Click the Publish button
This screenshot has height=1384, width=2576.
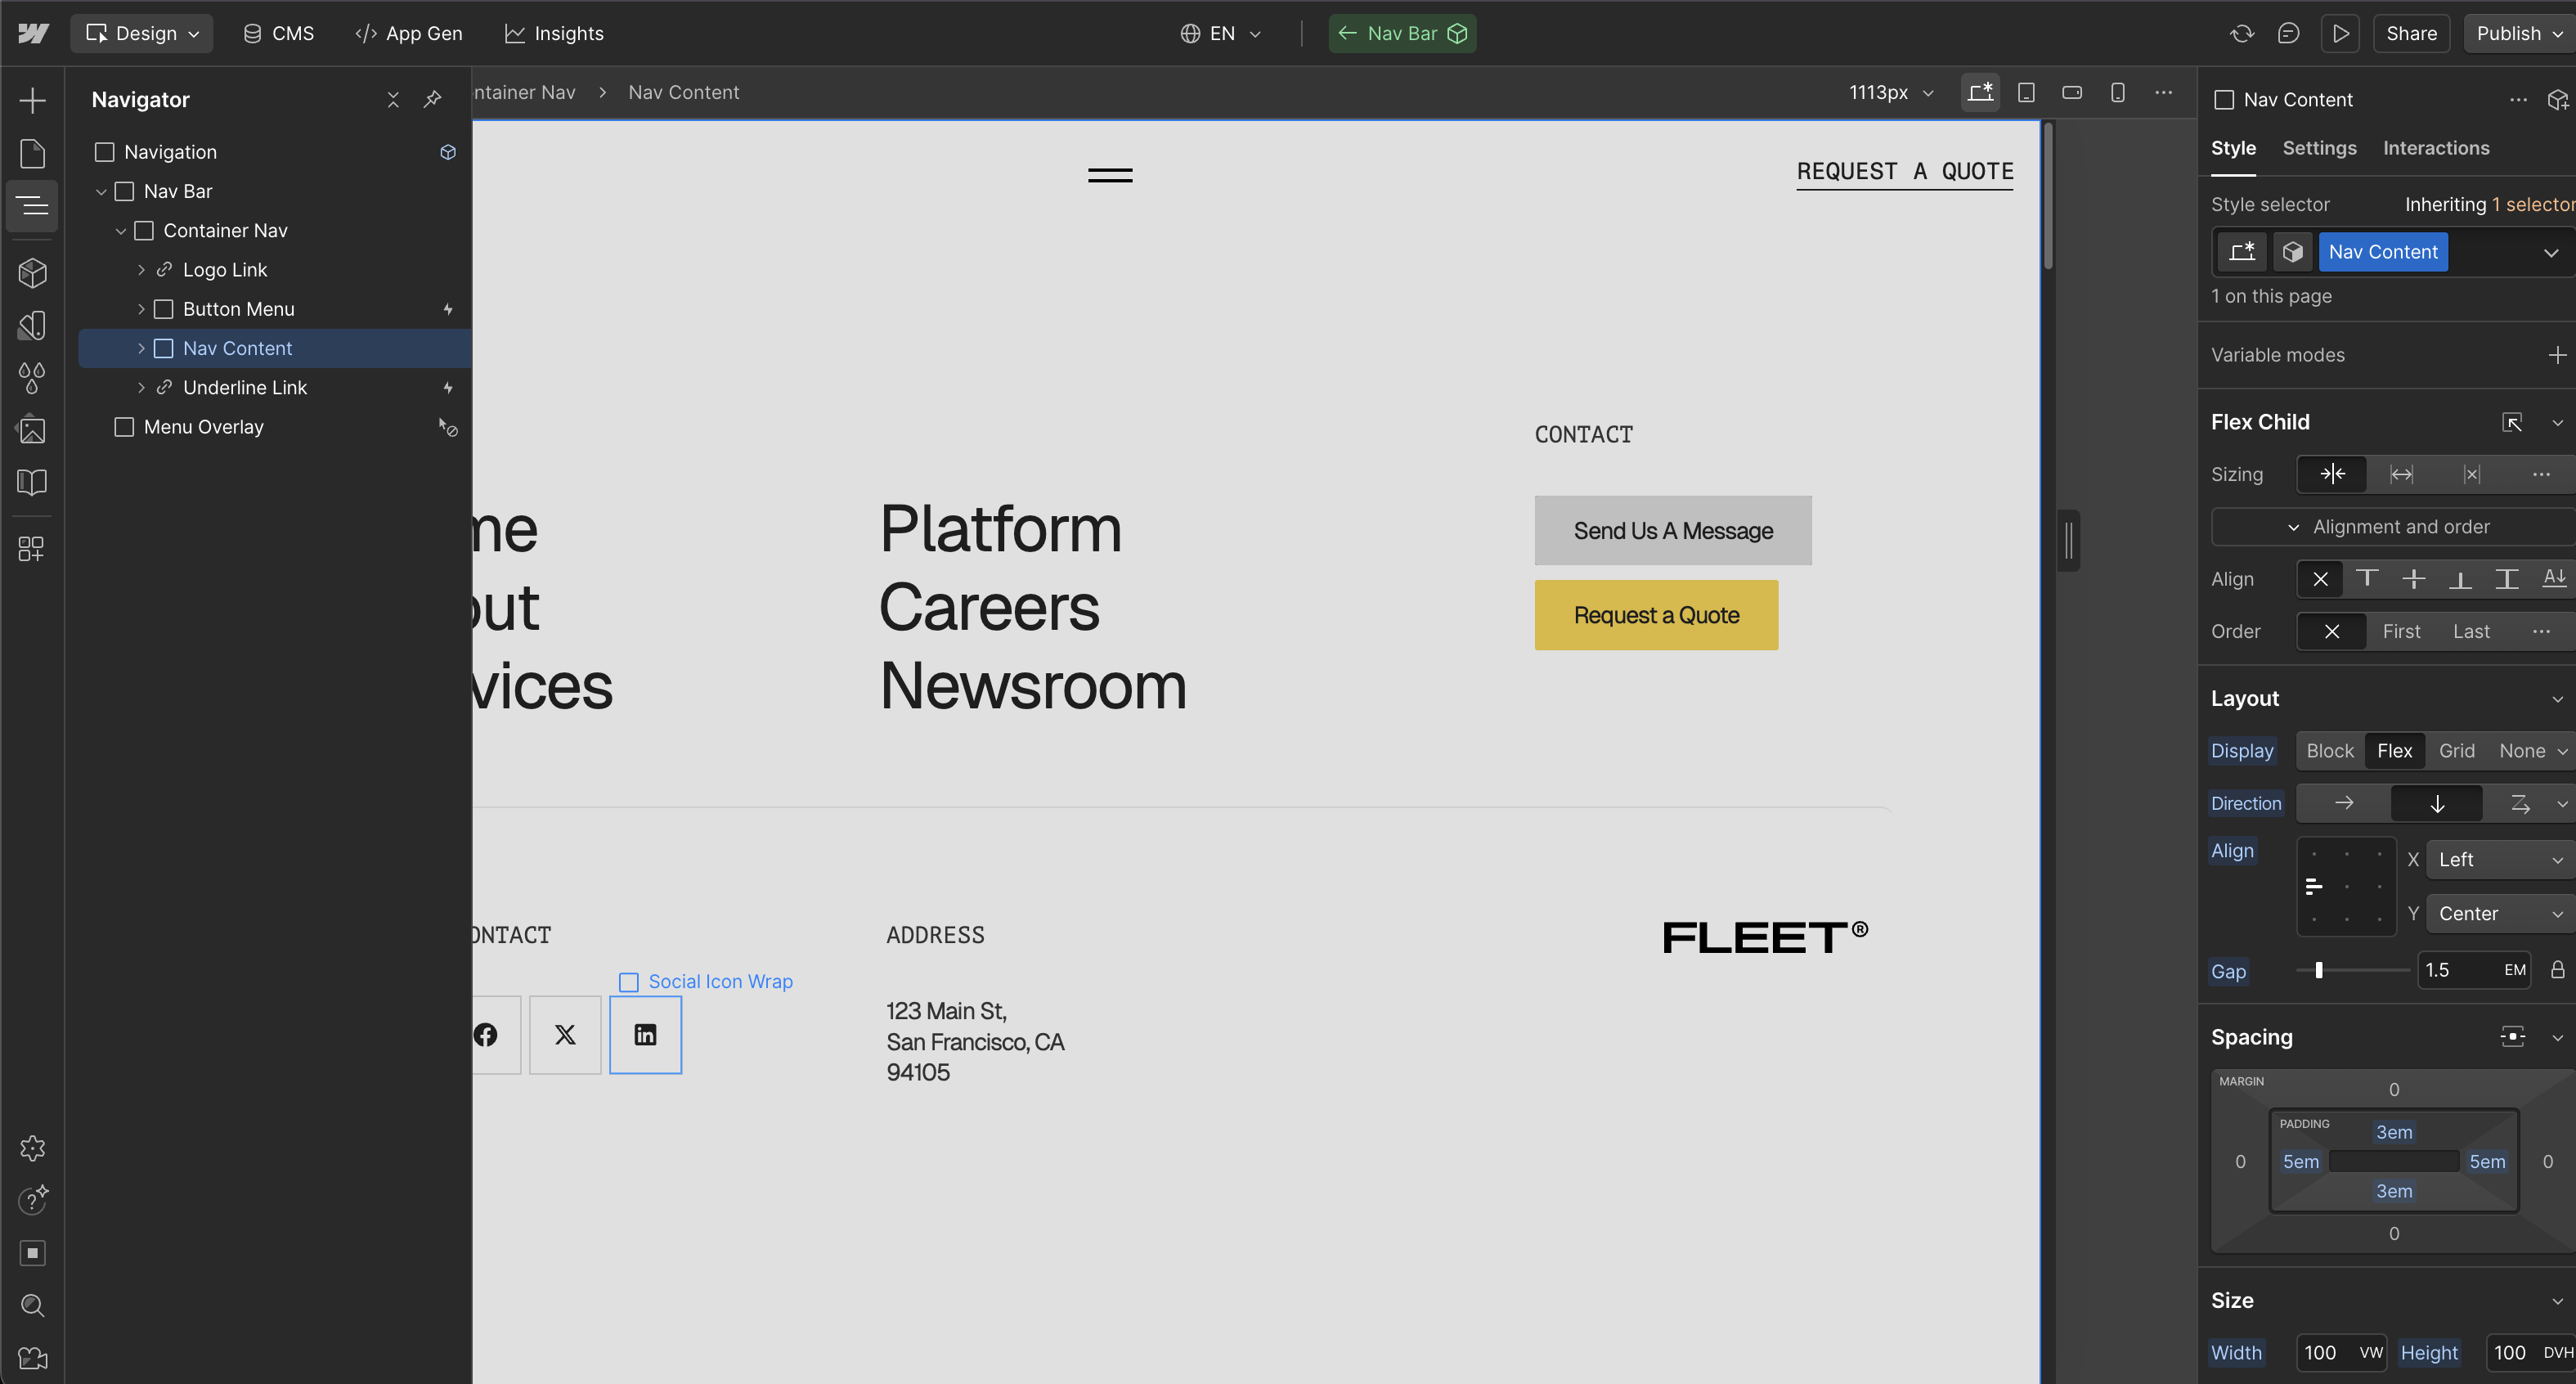(x=2519, y=33)
